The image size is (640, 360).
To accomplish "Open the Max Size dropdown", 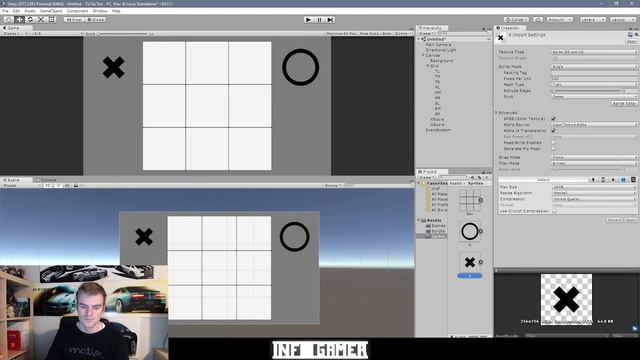I will click(594, 187).
